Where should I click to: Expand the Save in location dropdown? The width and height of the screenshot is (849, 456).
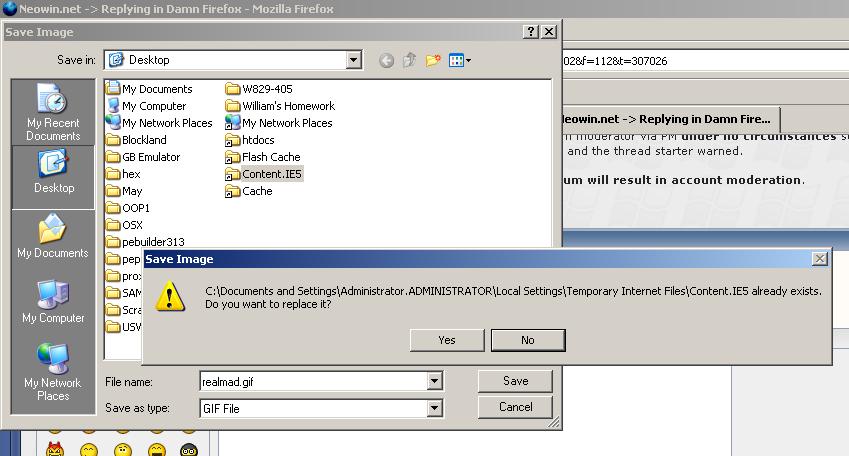(354, 60)
